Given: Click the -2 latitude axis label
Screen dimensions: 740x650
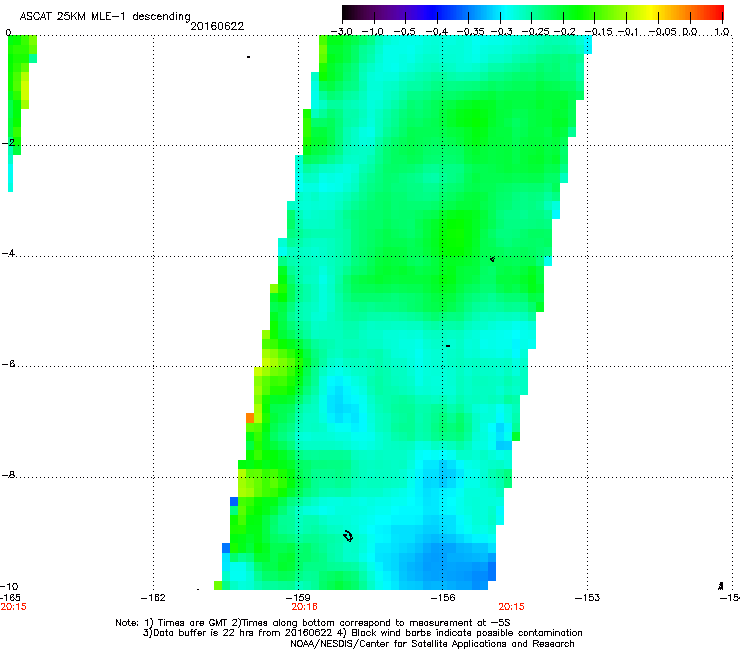Looking at the screenshot, I should 8,142.
